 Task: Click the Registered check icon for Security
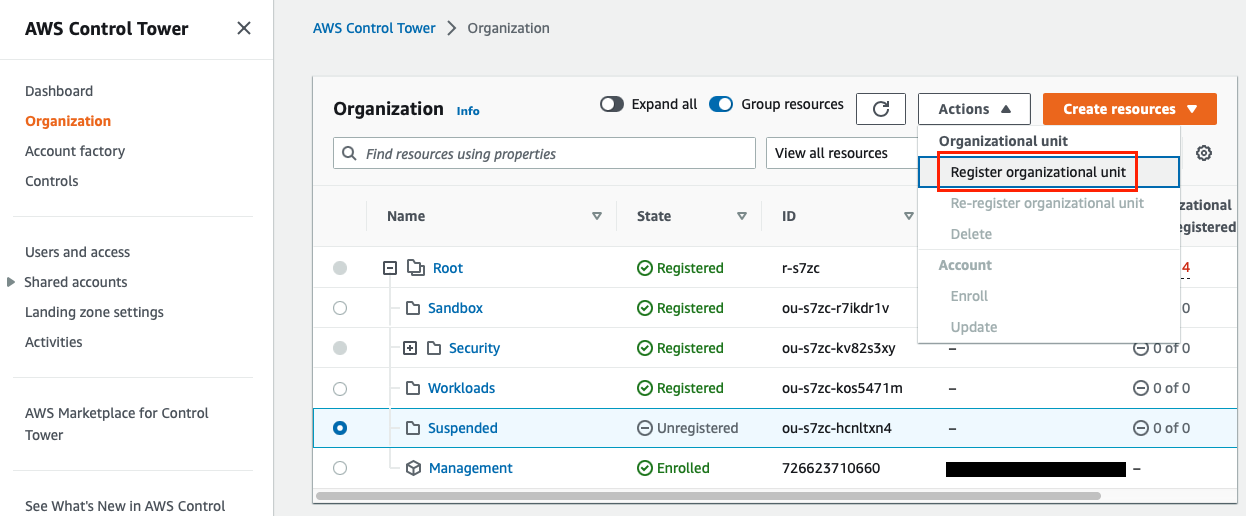coord(645,348)
